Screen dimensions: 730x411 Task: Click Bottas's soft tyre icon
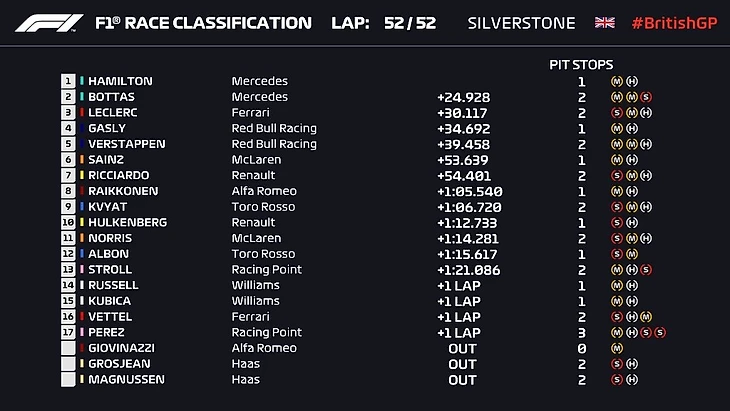(646, 97)
